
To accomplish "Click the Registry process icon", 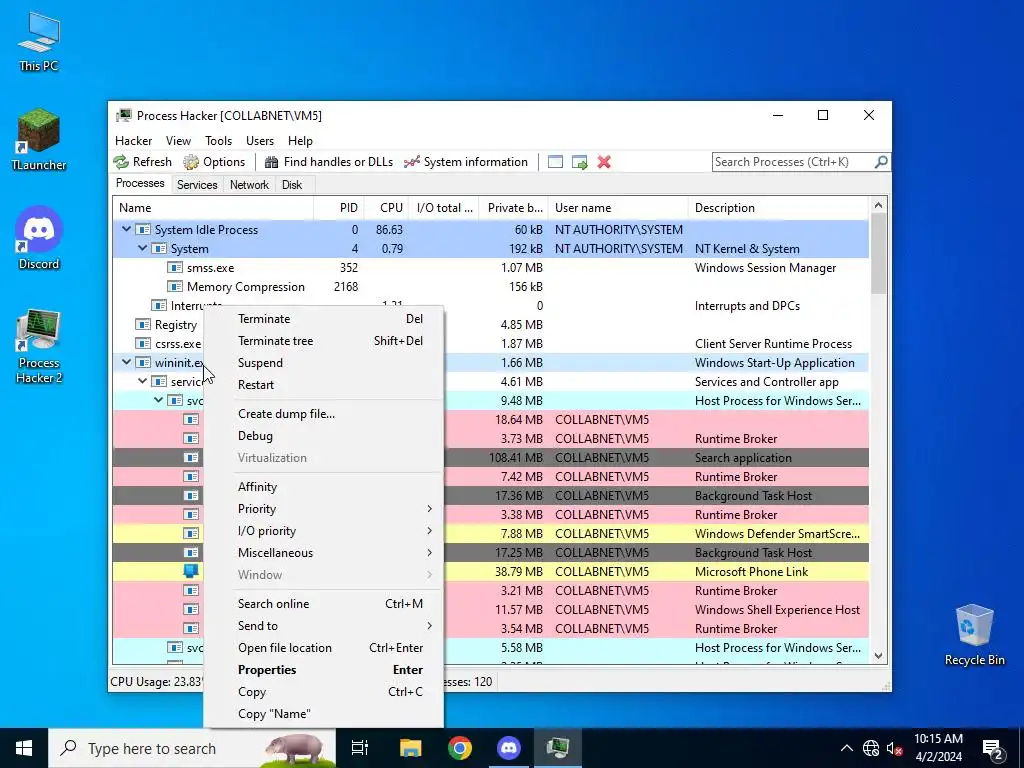I will 142,325.
